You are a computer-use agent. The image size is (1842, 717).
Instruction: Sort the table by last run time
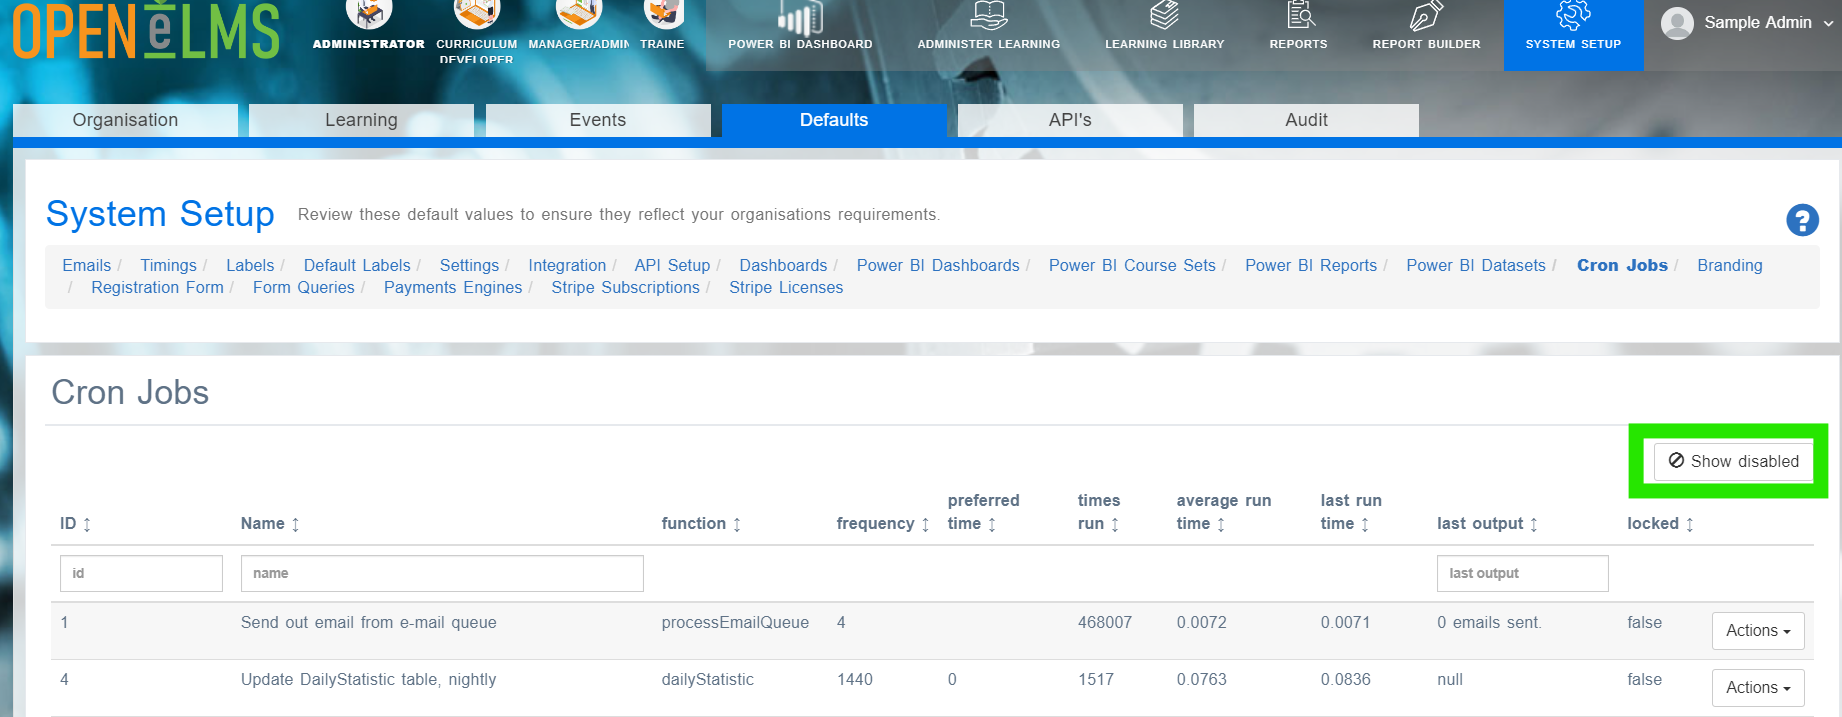1351,512
